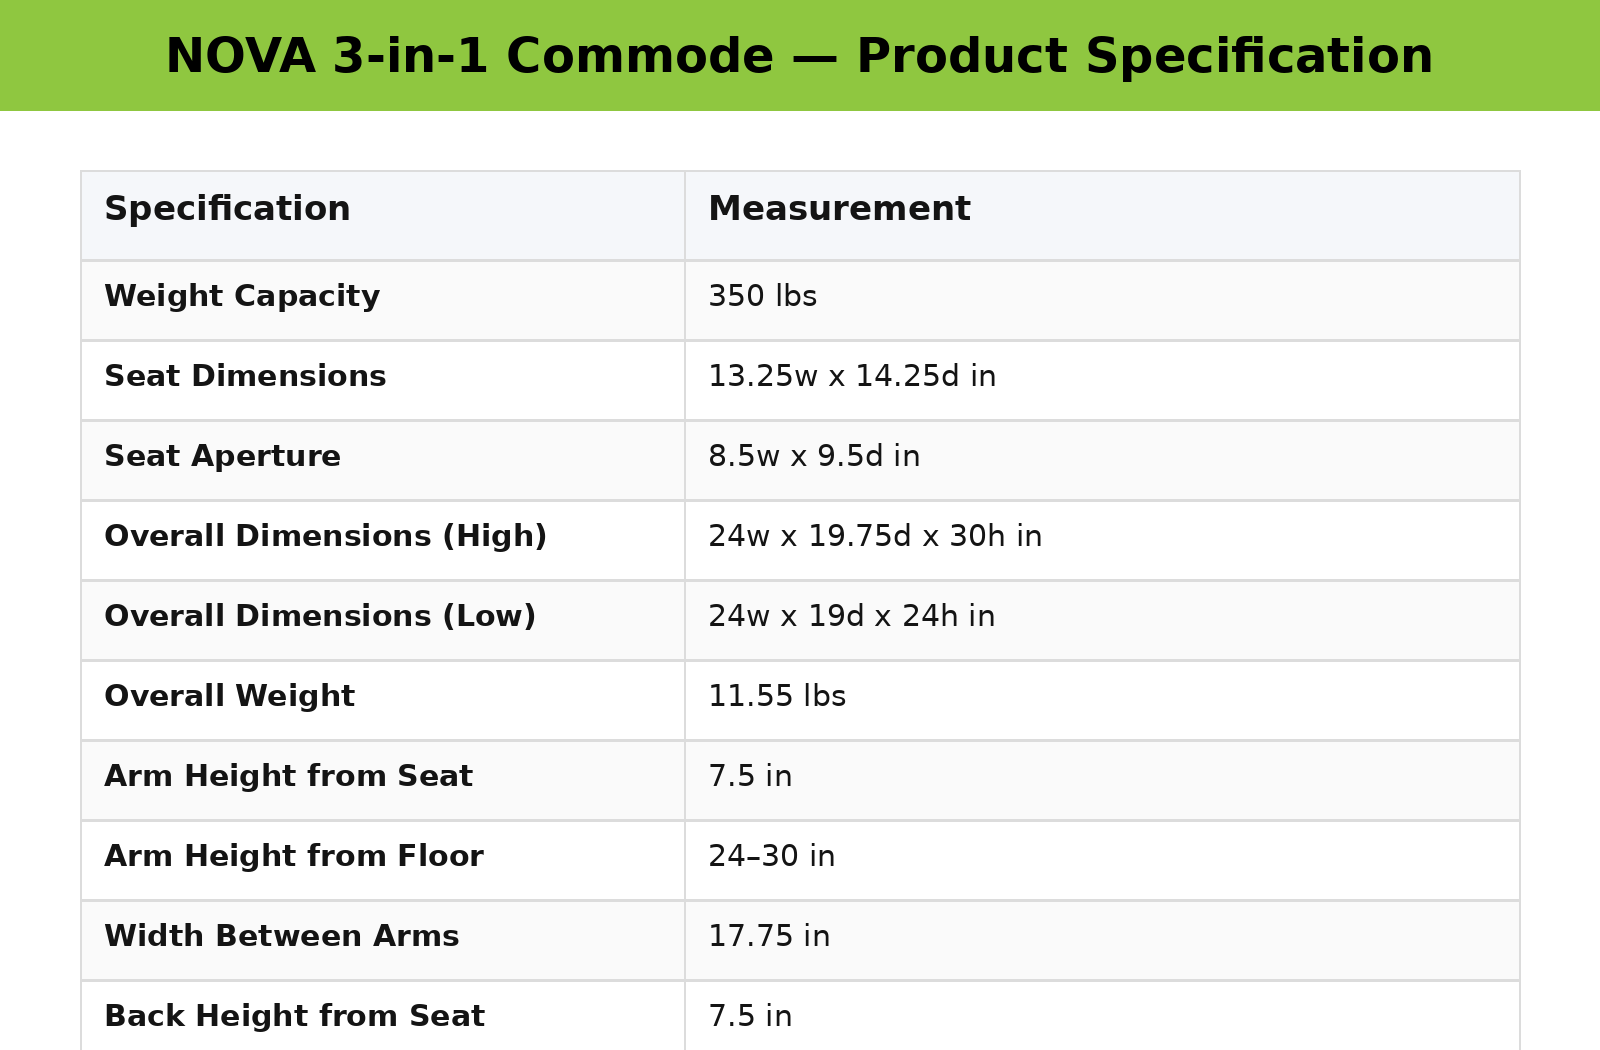Select the Arm Height from Seat label
The width and height of the screenshot is (1600, 1050).
(x=288, y=777)
